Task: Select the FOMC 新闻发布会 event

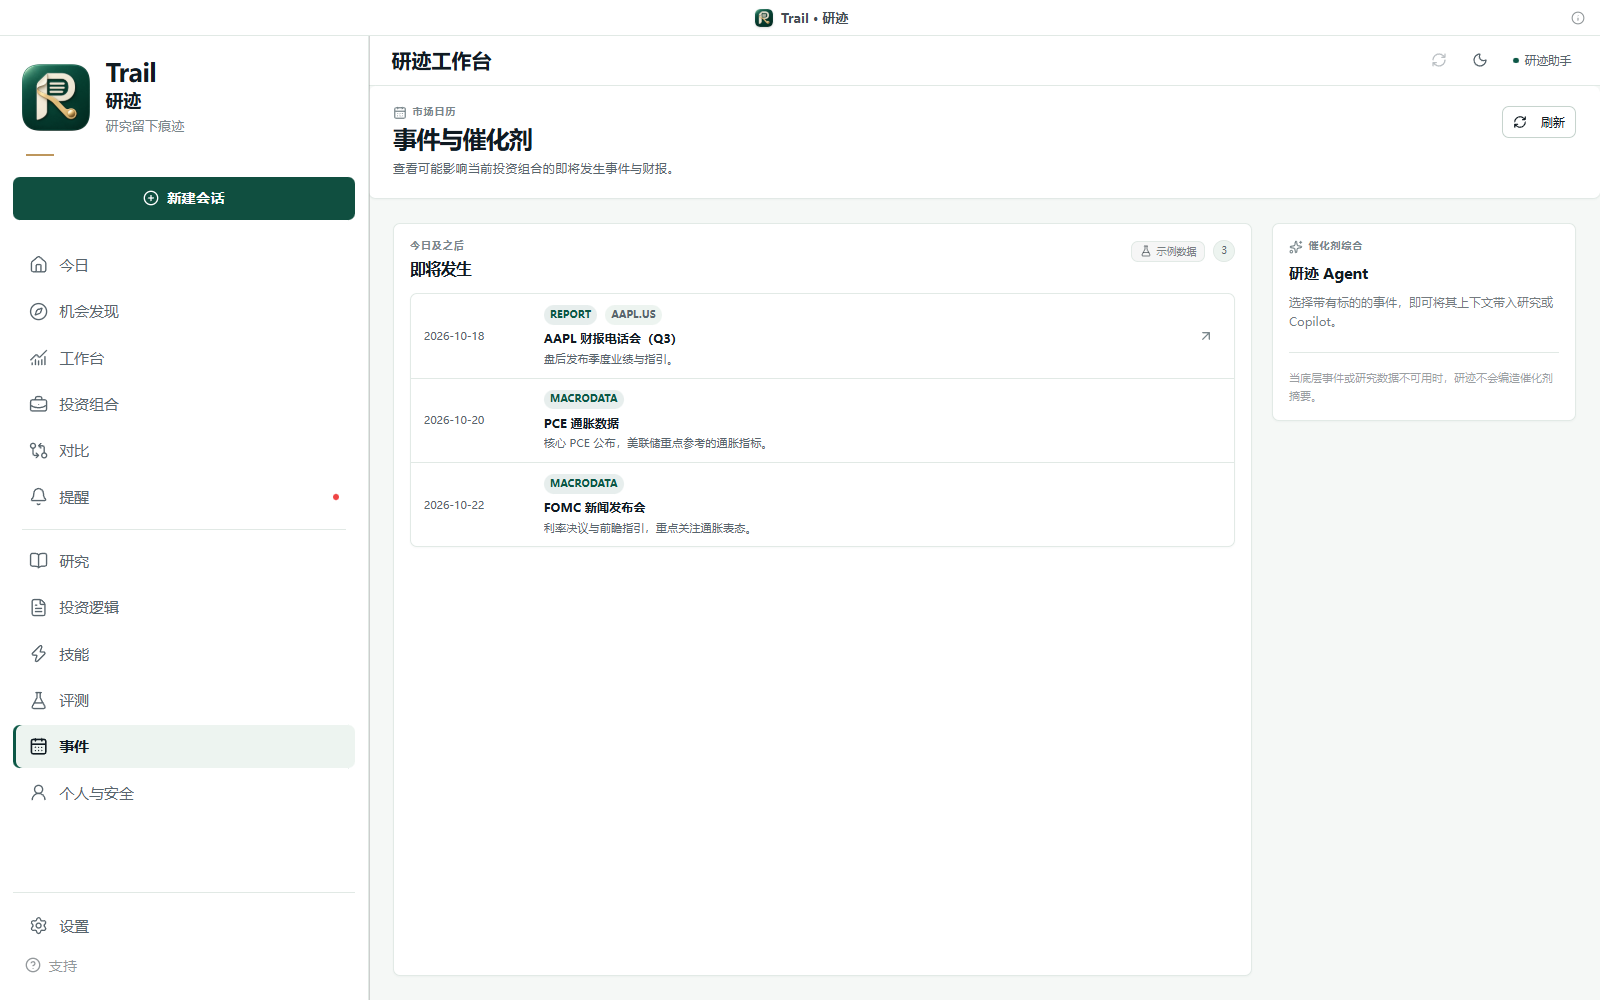Action: point(822,505)
